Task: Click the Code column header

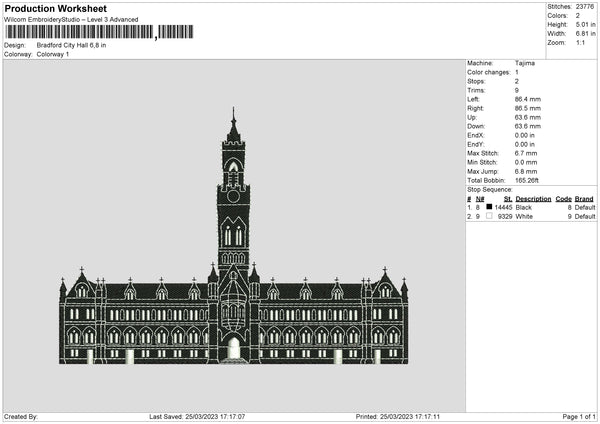Action: click(564, 199)
